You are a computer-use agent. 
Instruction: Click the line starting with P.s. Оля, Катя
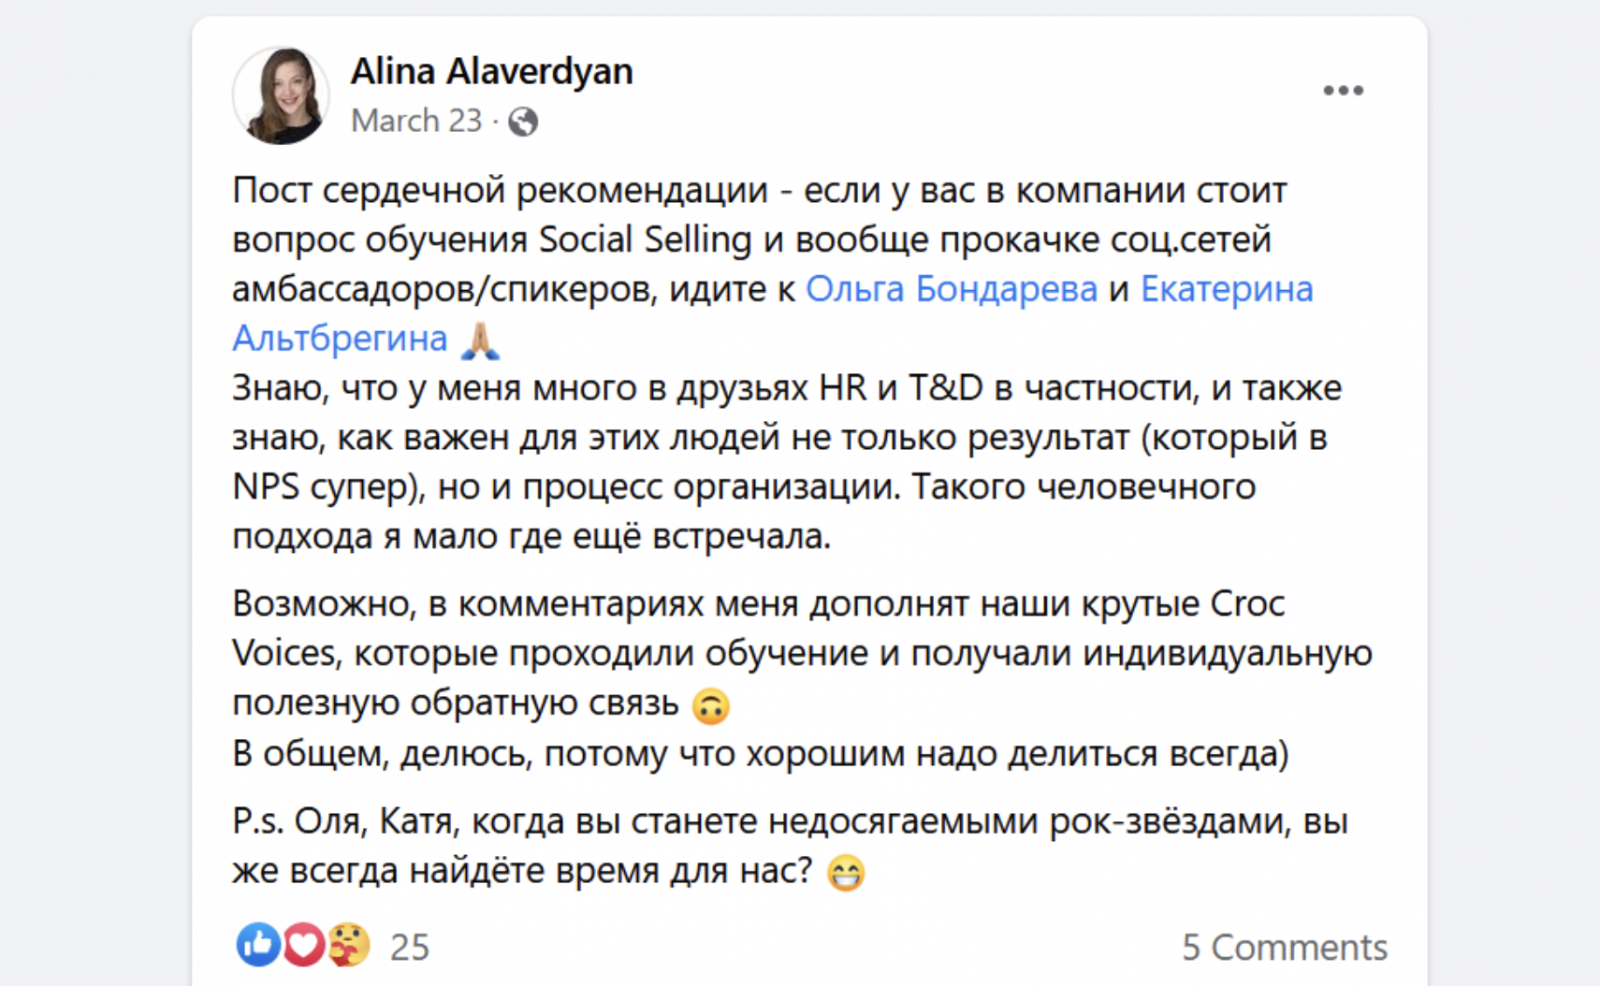(790, 822)
